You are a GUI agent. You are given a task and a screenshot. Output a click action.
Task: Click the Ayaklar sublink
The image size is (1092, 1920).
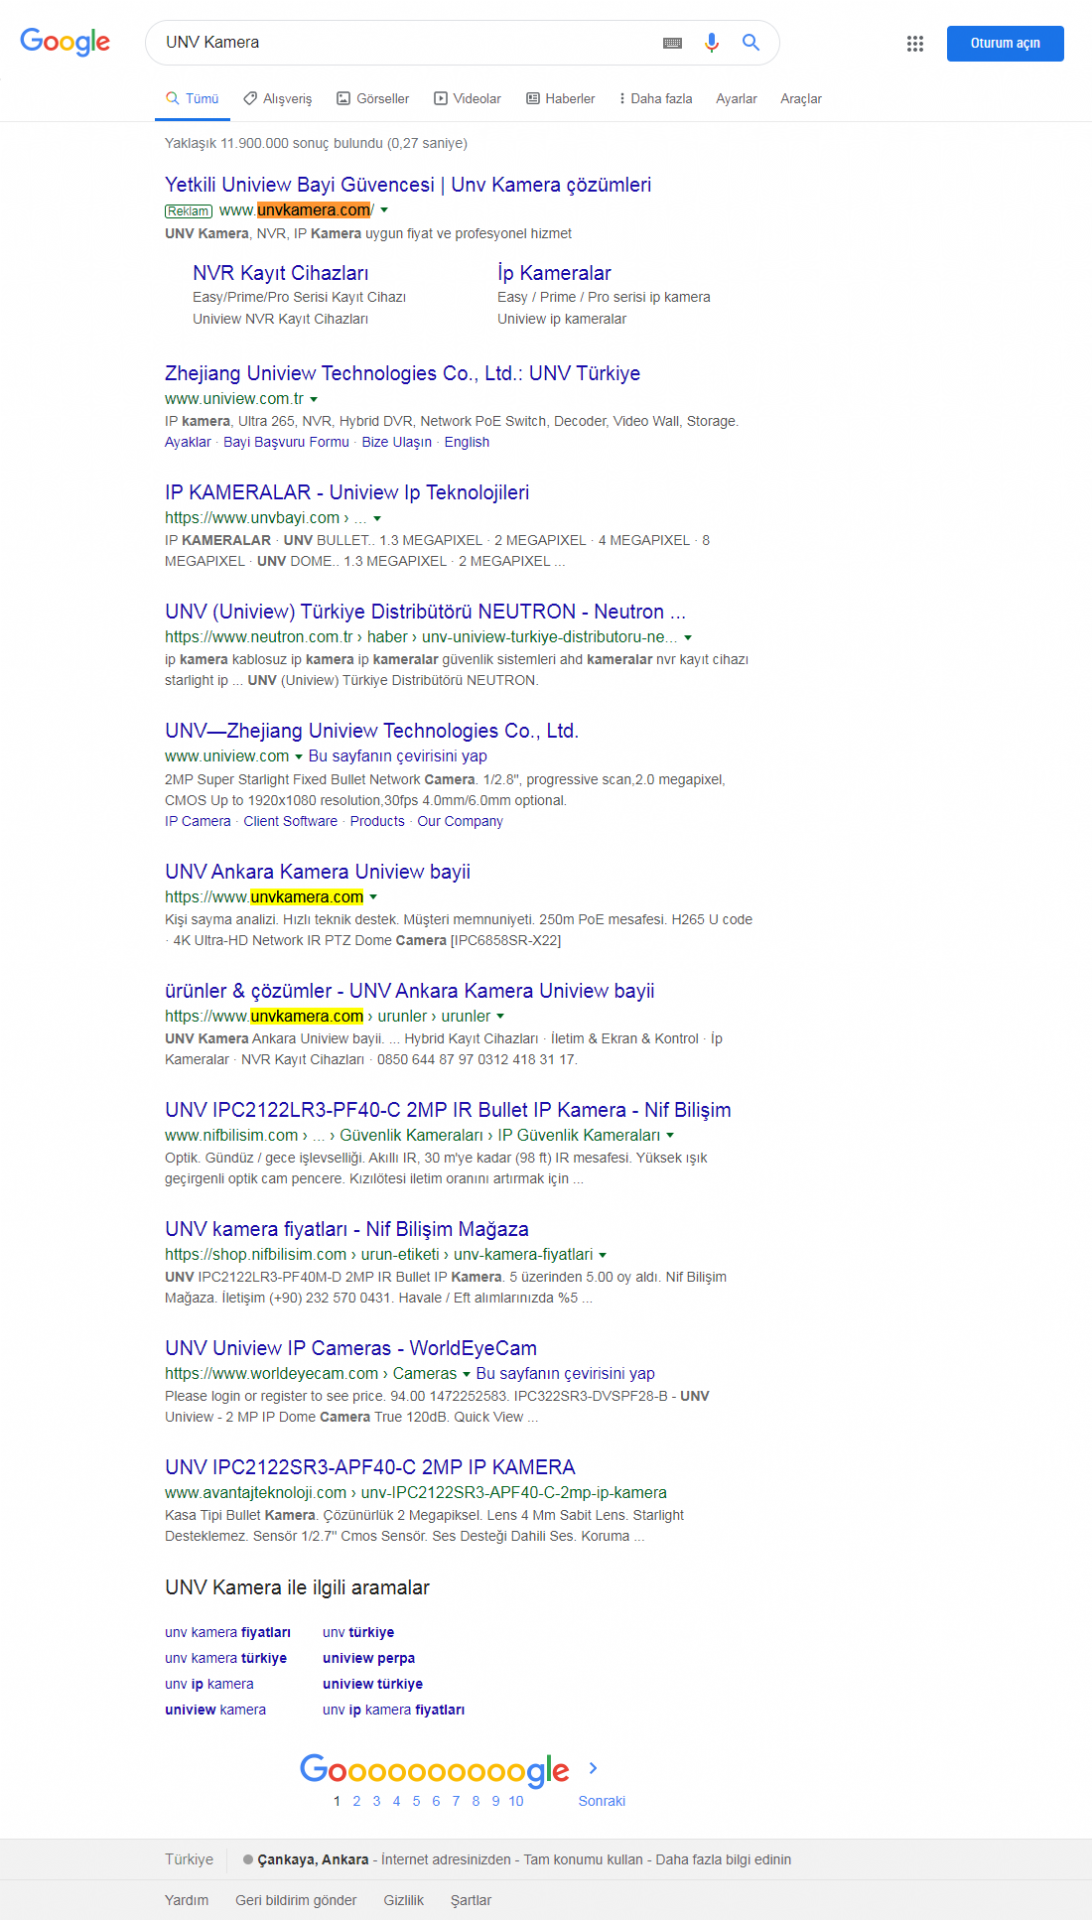click(188, 442)
